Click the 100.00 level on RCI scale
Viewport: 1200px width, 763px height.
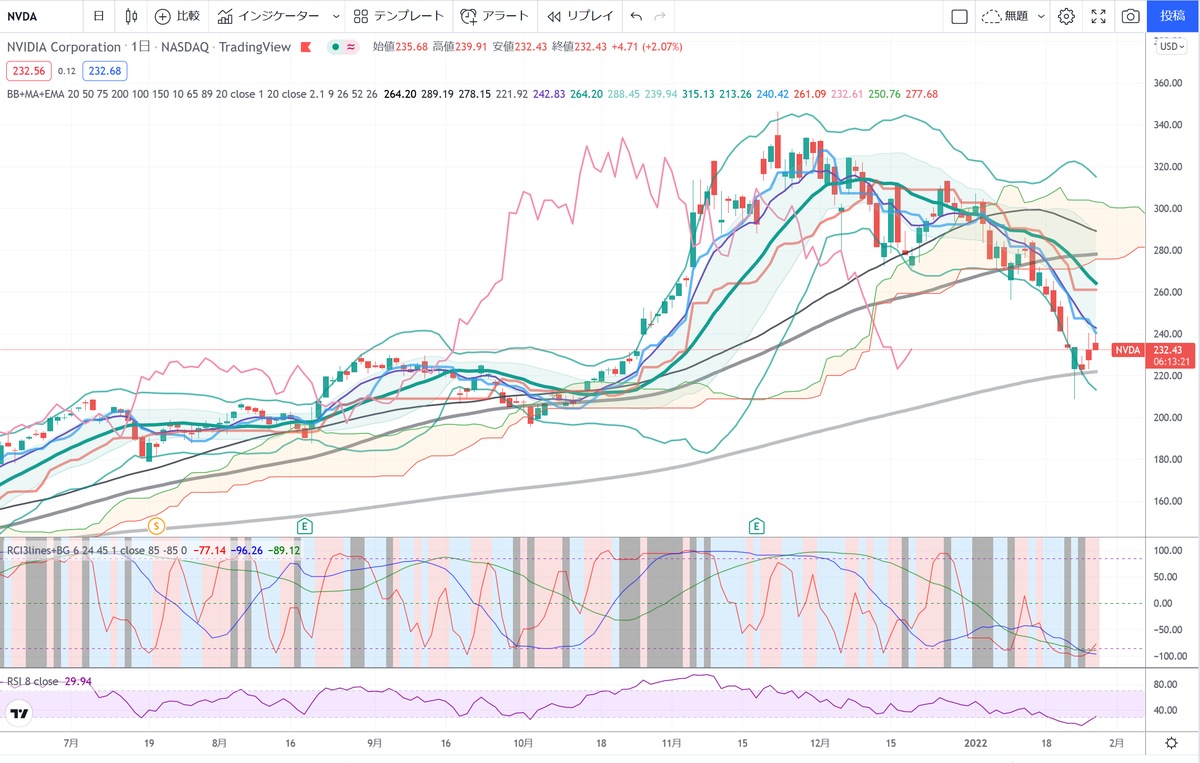1169,550
